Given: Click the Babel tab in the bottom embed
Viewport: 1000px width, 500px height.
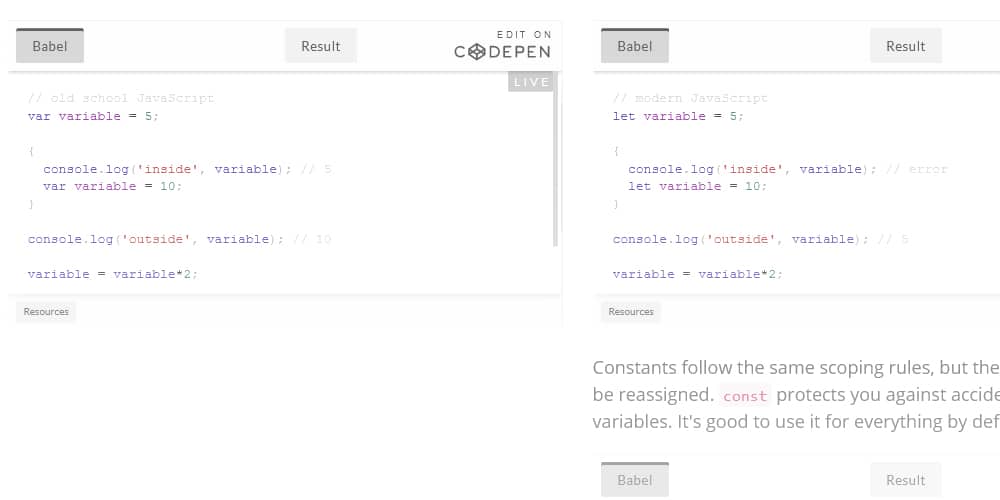Looking at the screenshot, I should (x=635, y=480).
